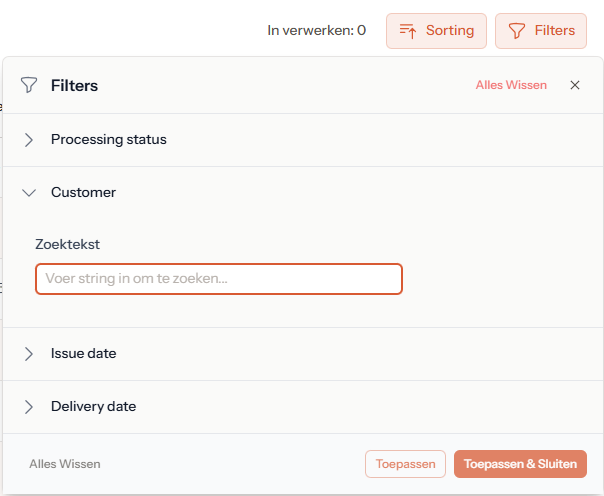
Task: Click the grey Alles Wissen in the panel footer
Action: tap(65, 464)
